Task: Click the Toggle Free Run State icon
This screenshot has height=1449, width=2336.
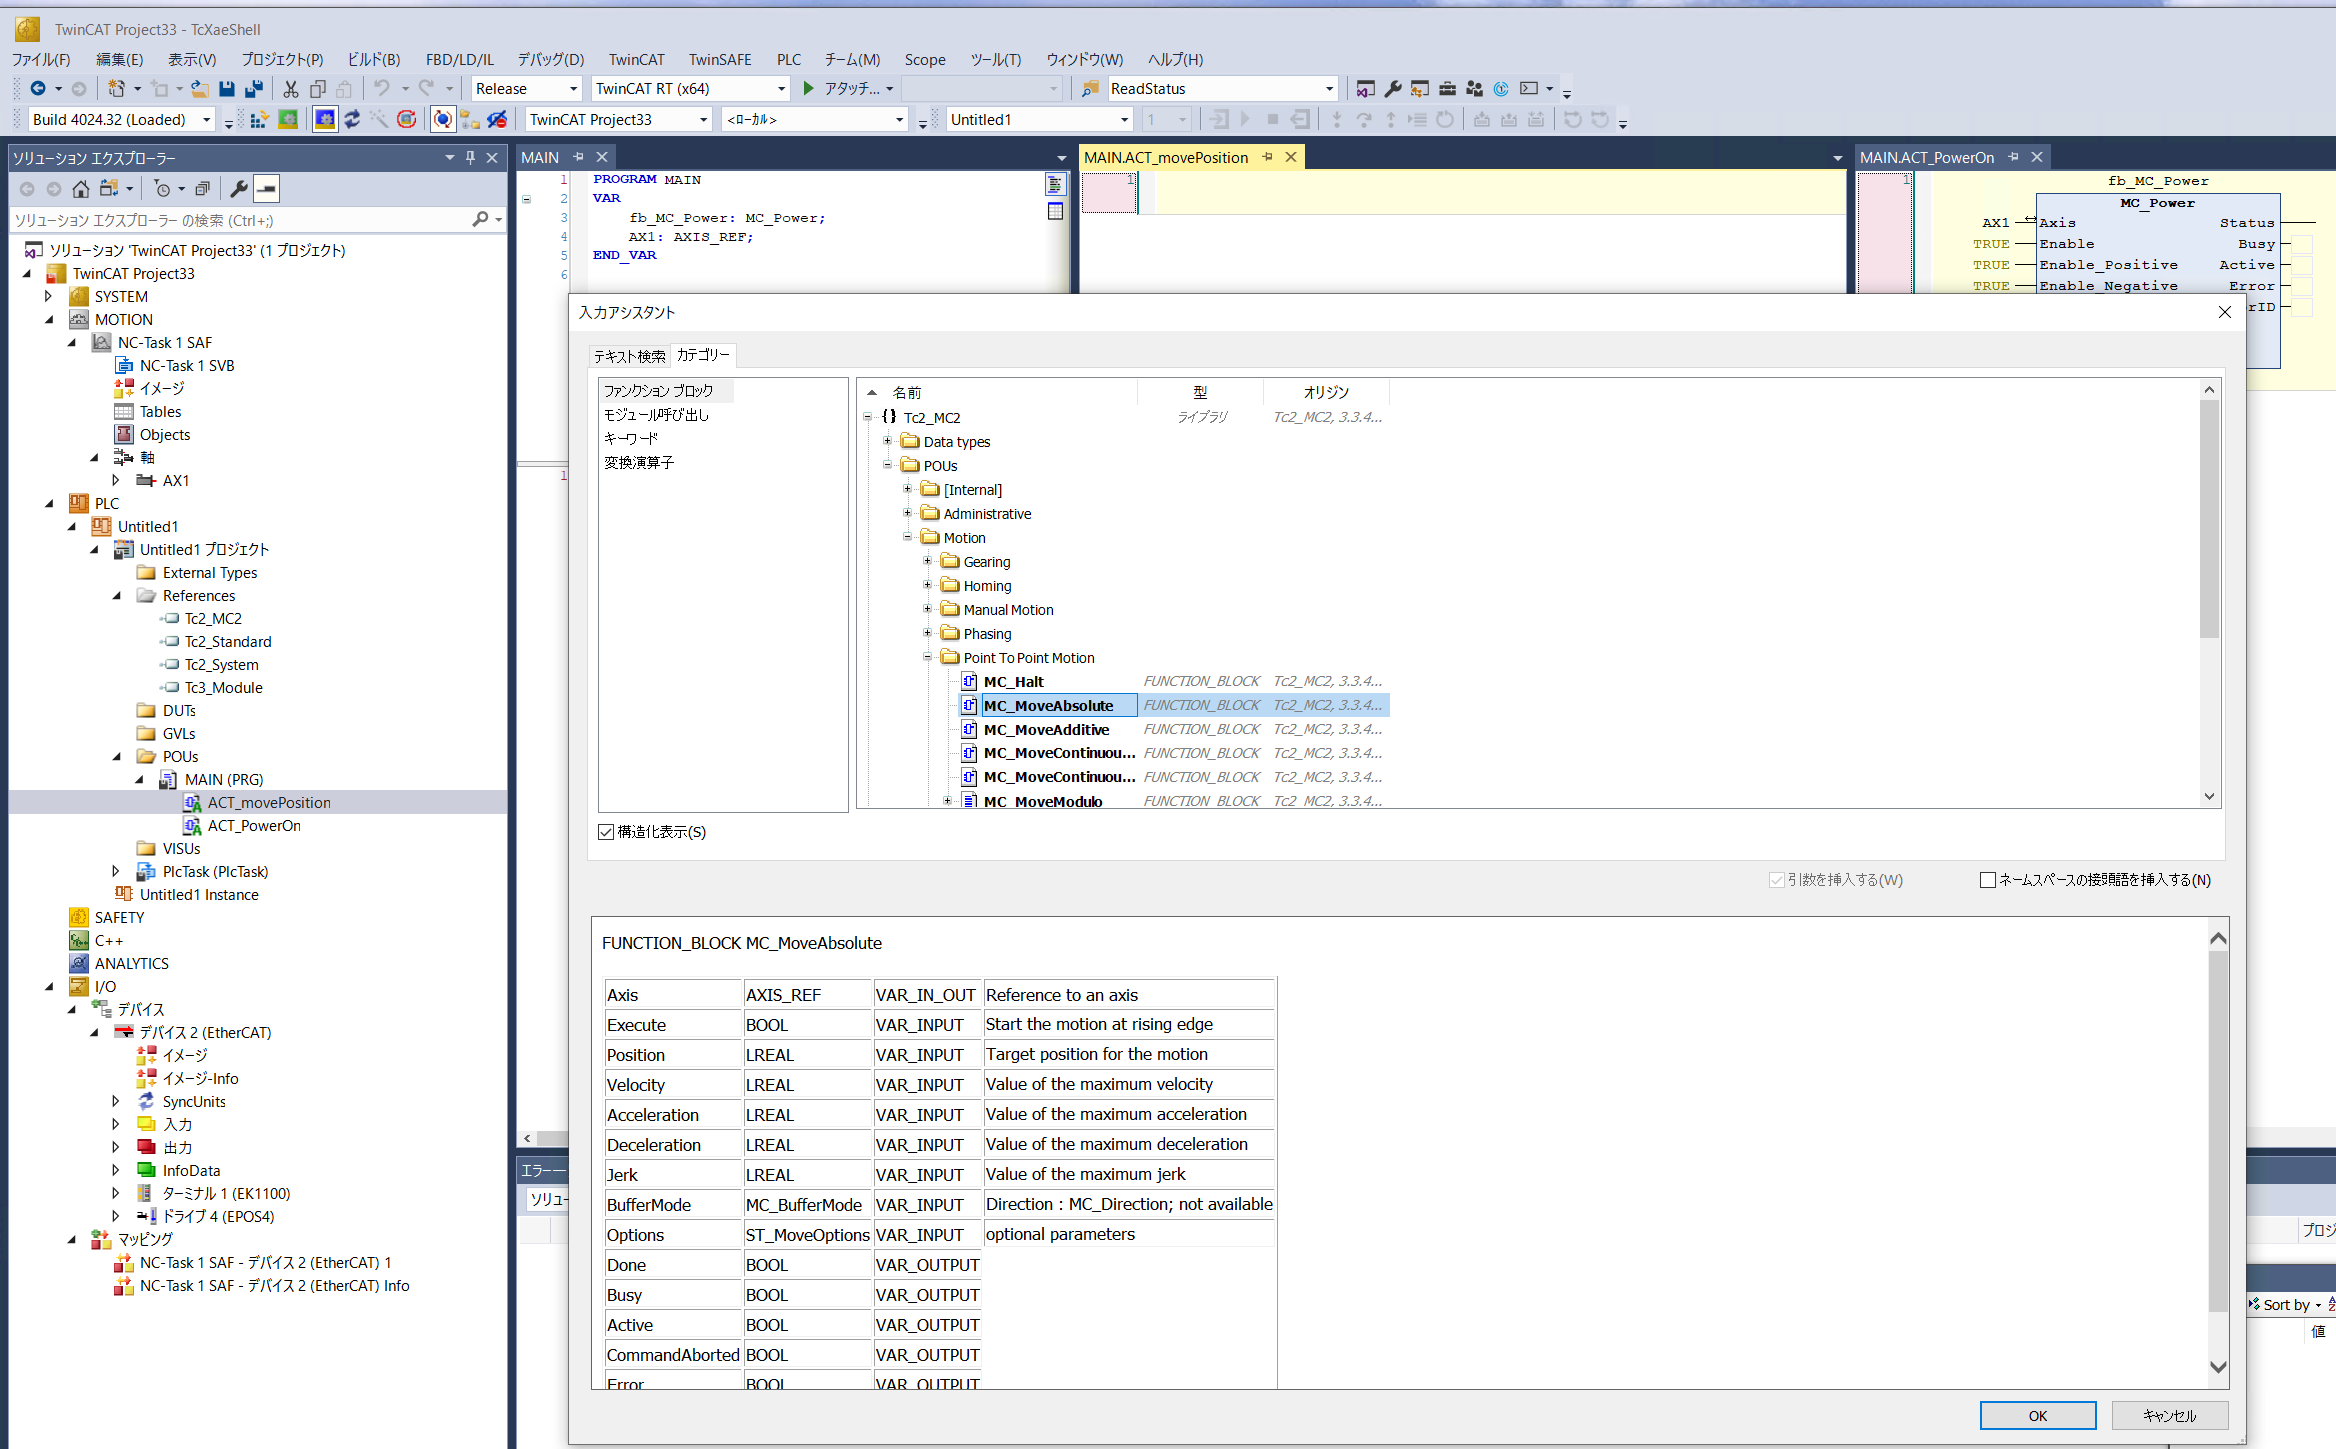Action: click(407, 120)
